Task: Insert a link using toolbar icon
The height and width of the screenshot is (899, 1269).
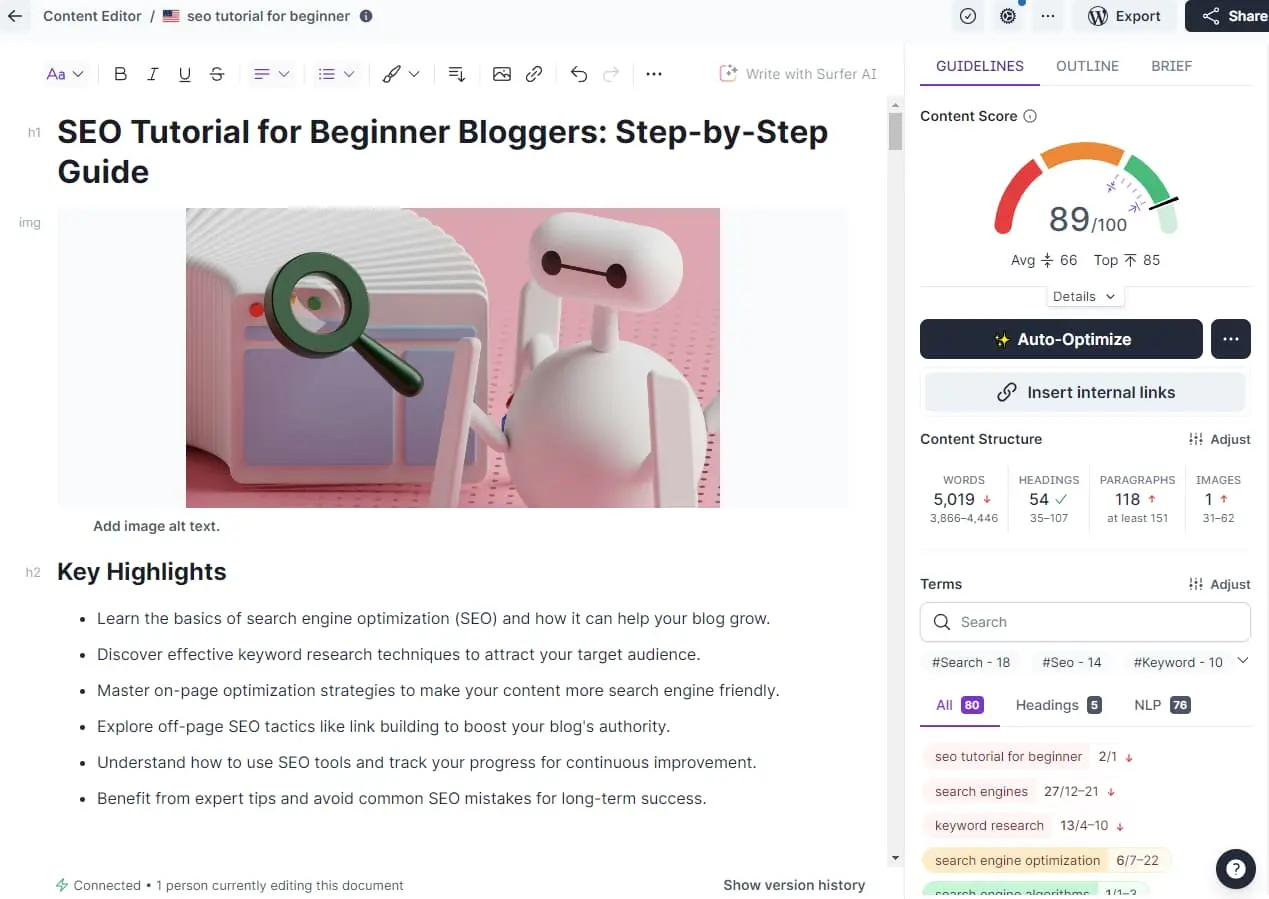Action: [534, 74]
